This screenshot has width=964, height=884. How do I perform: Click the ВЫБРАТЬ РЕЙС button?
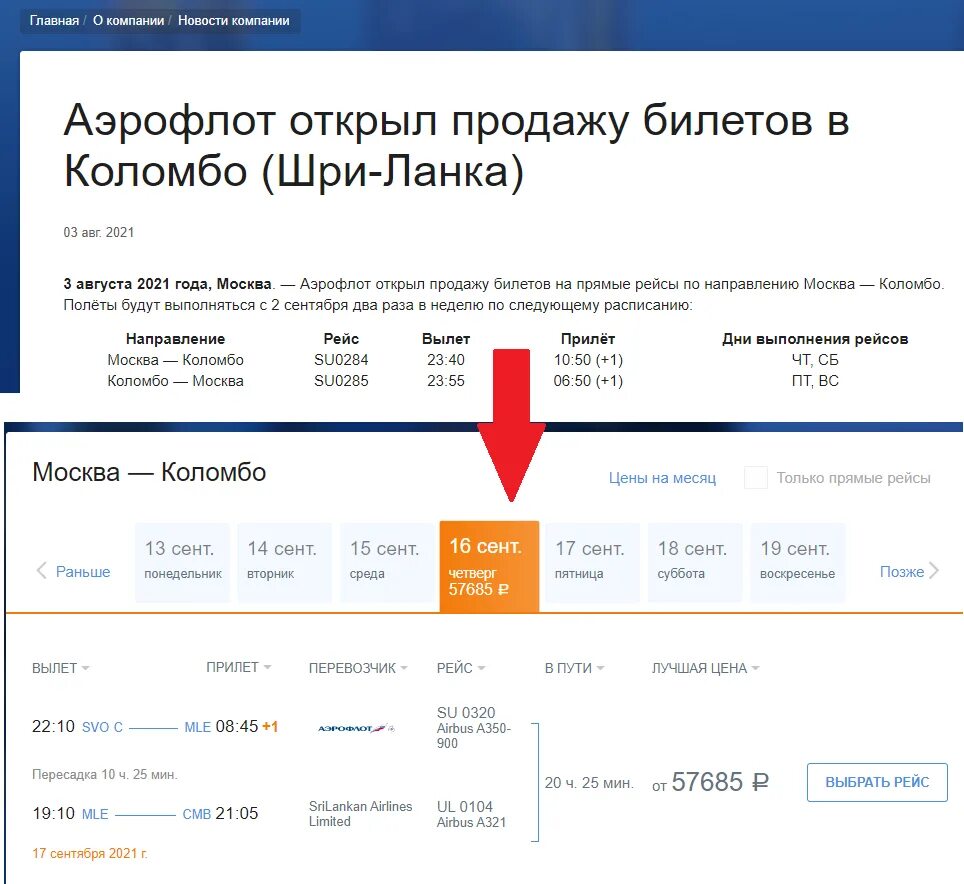[877, 782]
